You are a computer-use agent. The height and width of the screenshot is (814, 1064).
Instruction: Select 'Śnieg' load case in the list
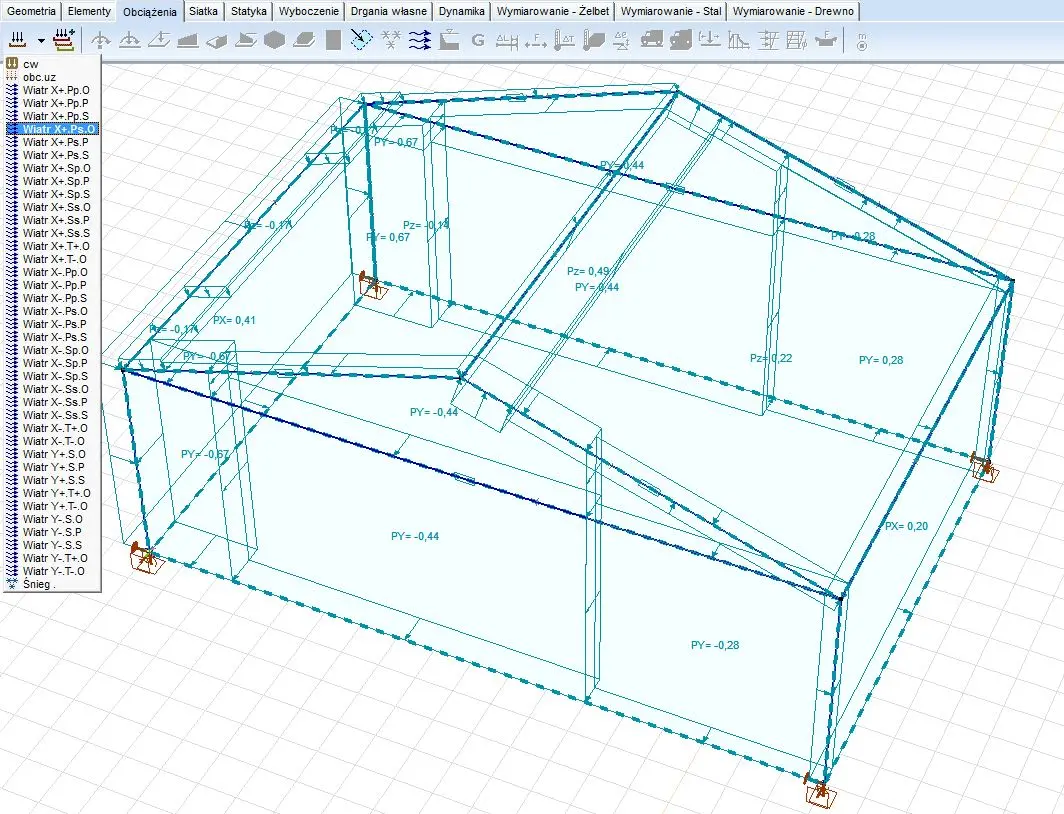point(38,584)
